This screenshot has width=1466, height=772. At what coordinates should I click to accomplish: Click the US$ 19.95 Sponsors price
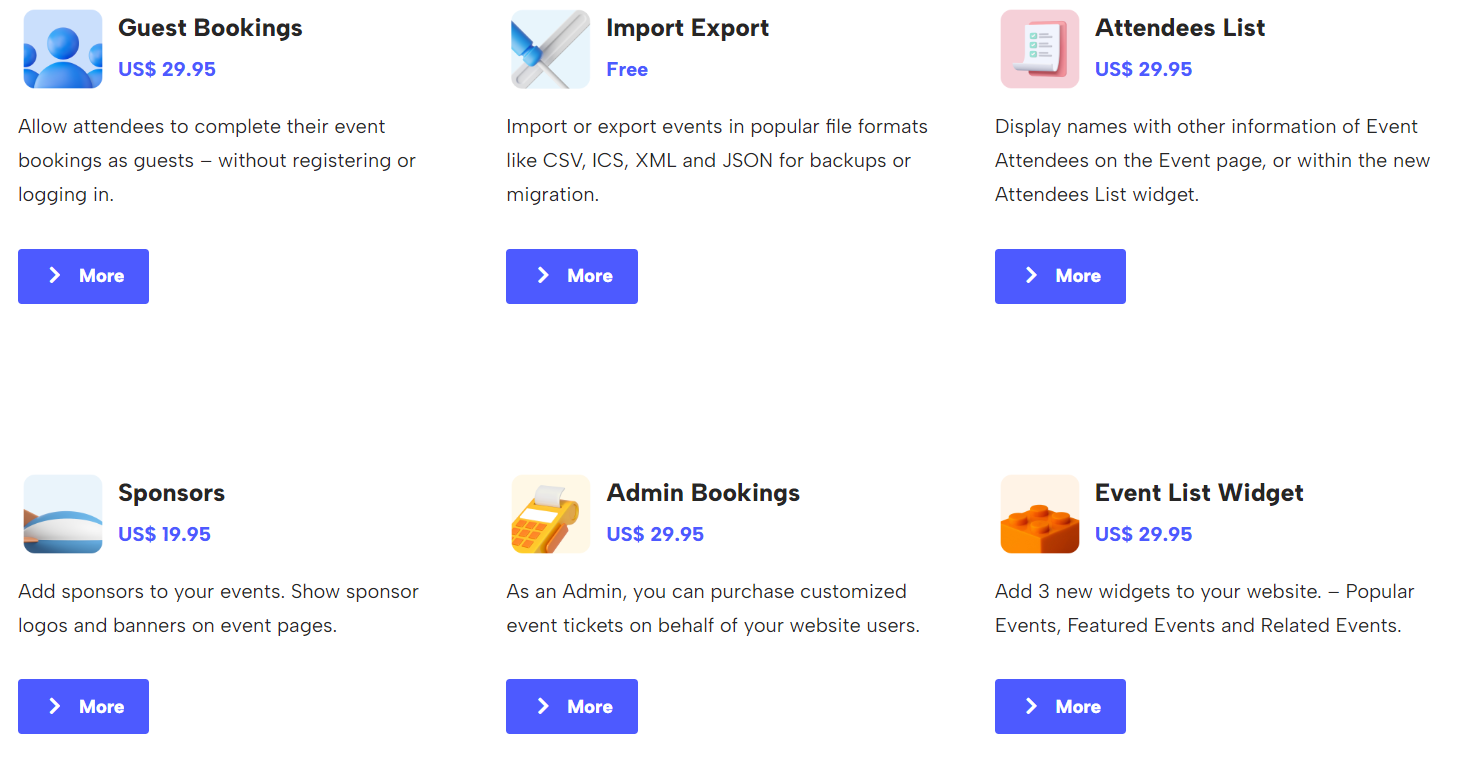[x=164, y=534]
